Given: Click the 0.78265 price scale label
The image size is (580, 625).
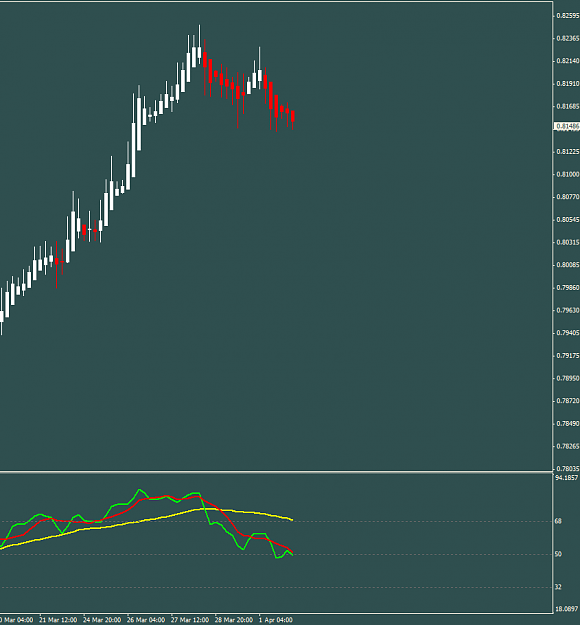Looking at the screenshot, I should [568, 446].
